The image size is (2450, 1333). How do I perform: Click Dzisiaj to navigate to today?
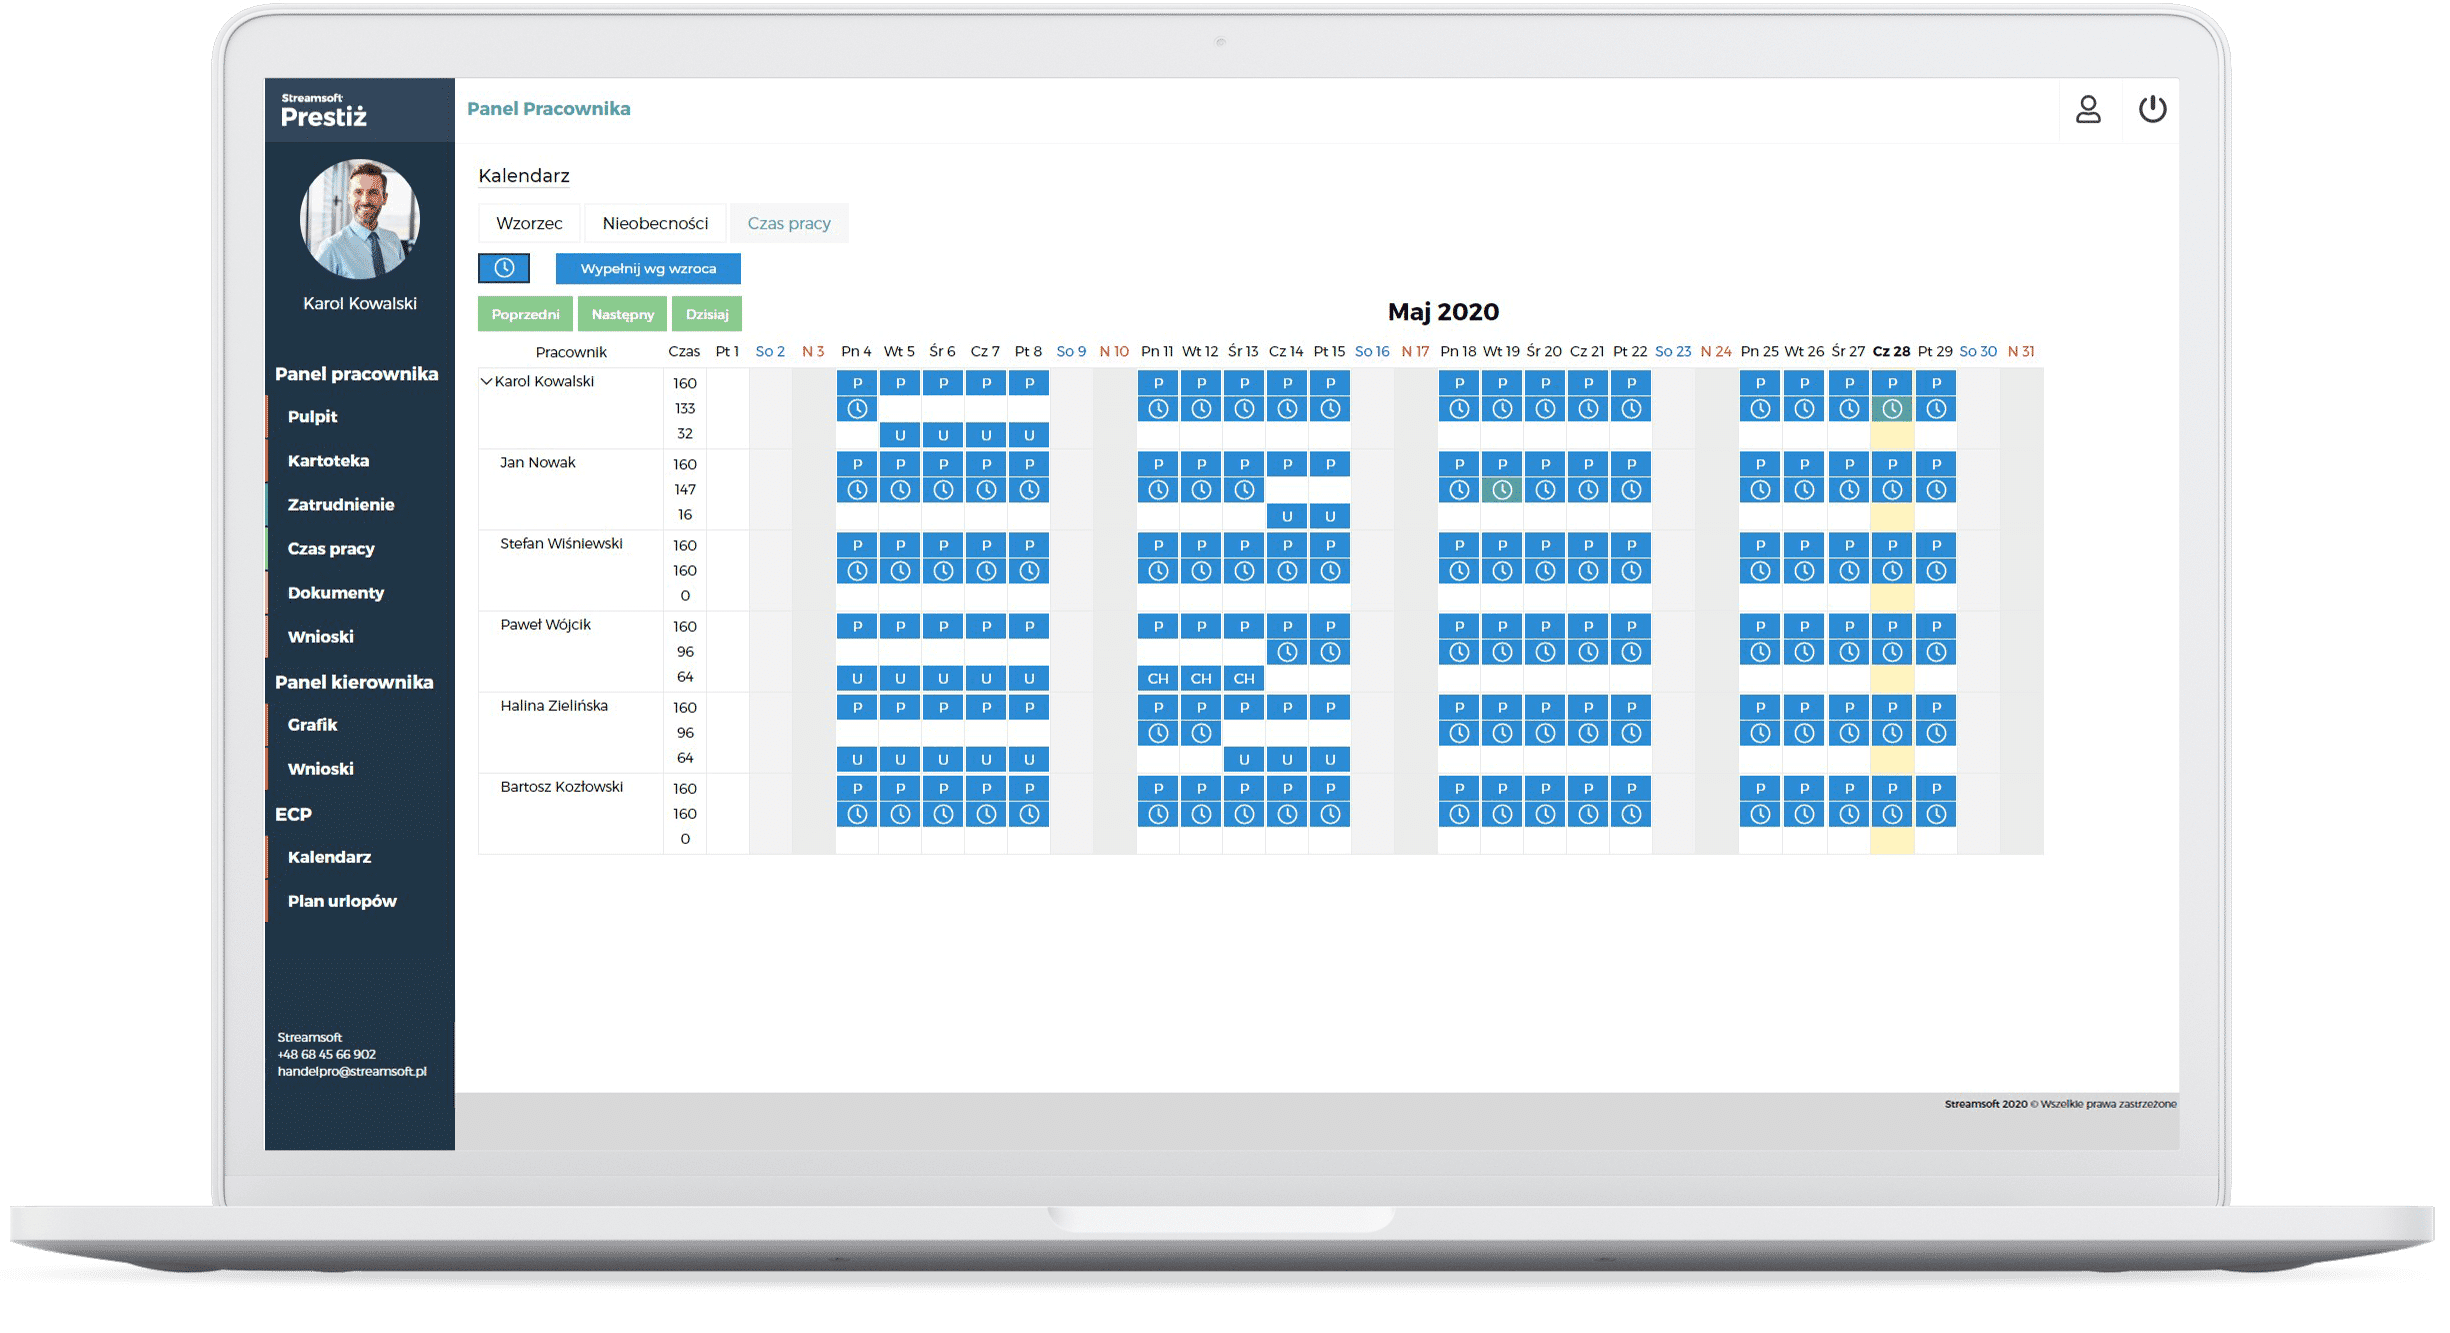[709, 314]
